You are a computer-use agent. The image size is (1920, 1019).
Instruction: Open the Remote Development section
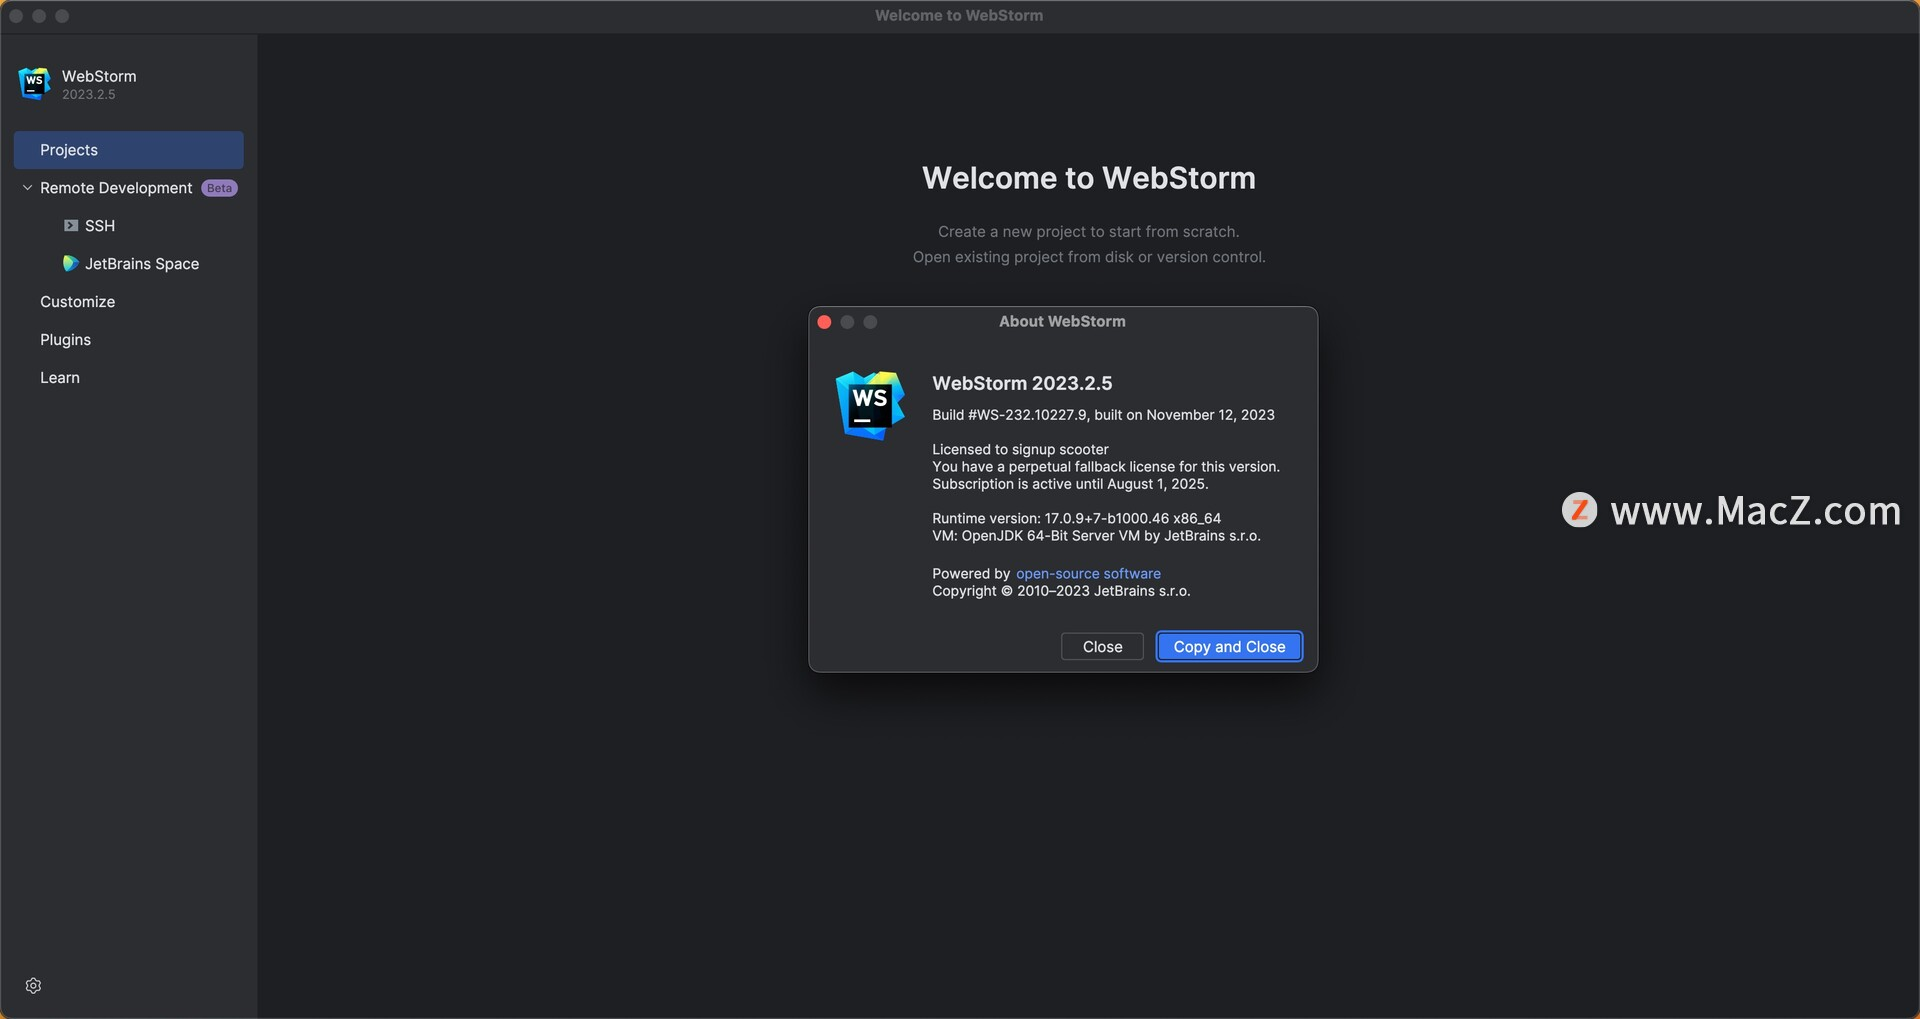coord(116,188)
